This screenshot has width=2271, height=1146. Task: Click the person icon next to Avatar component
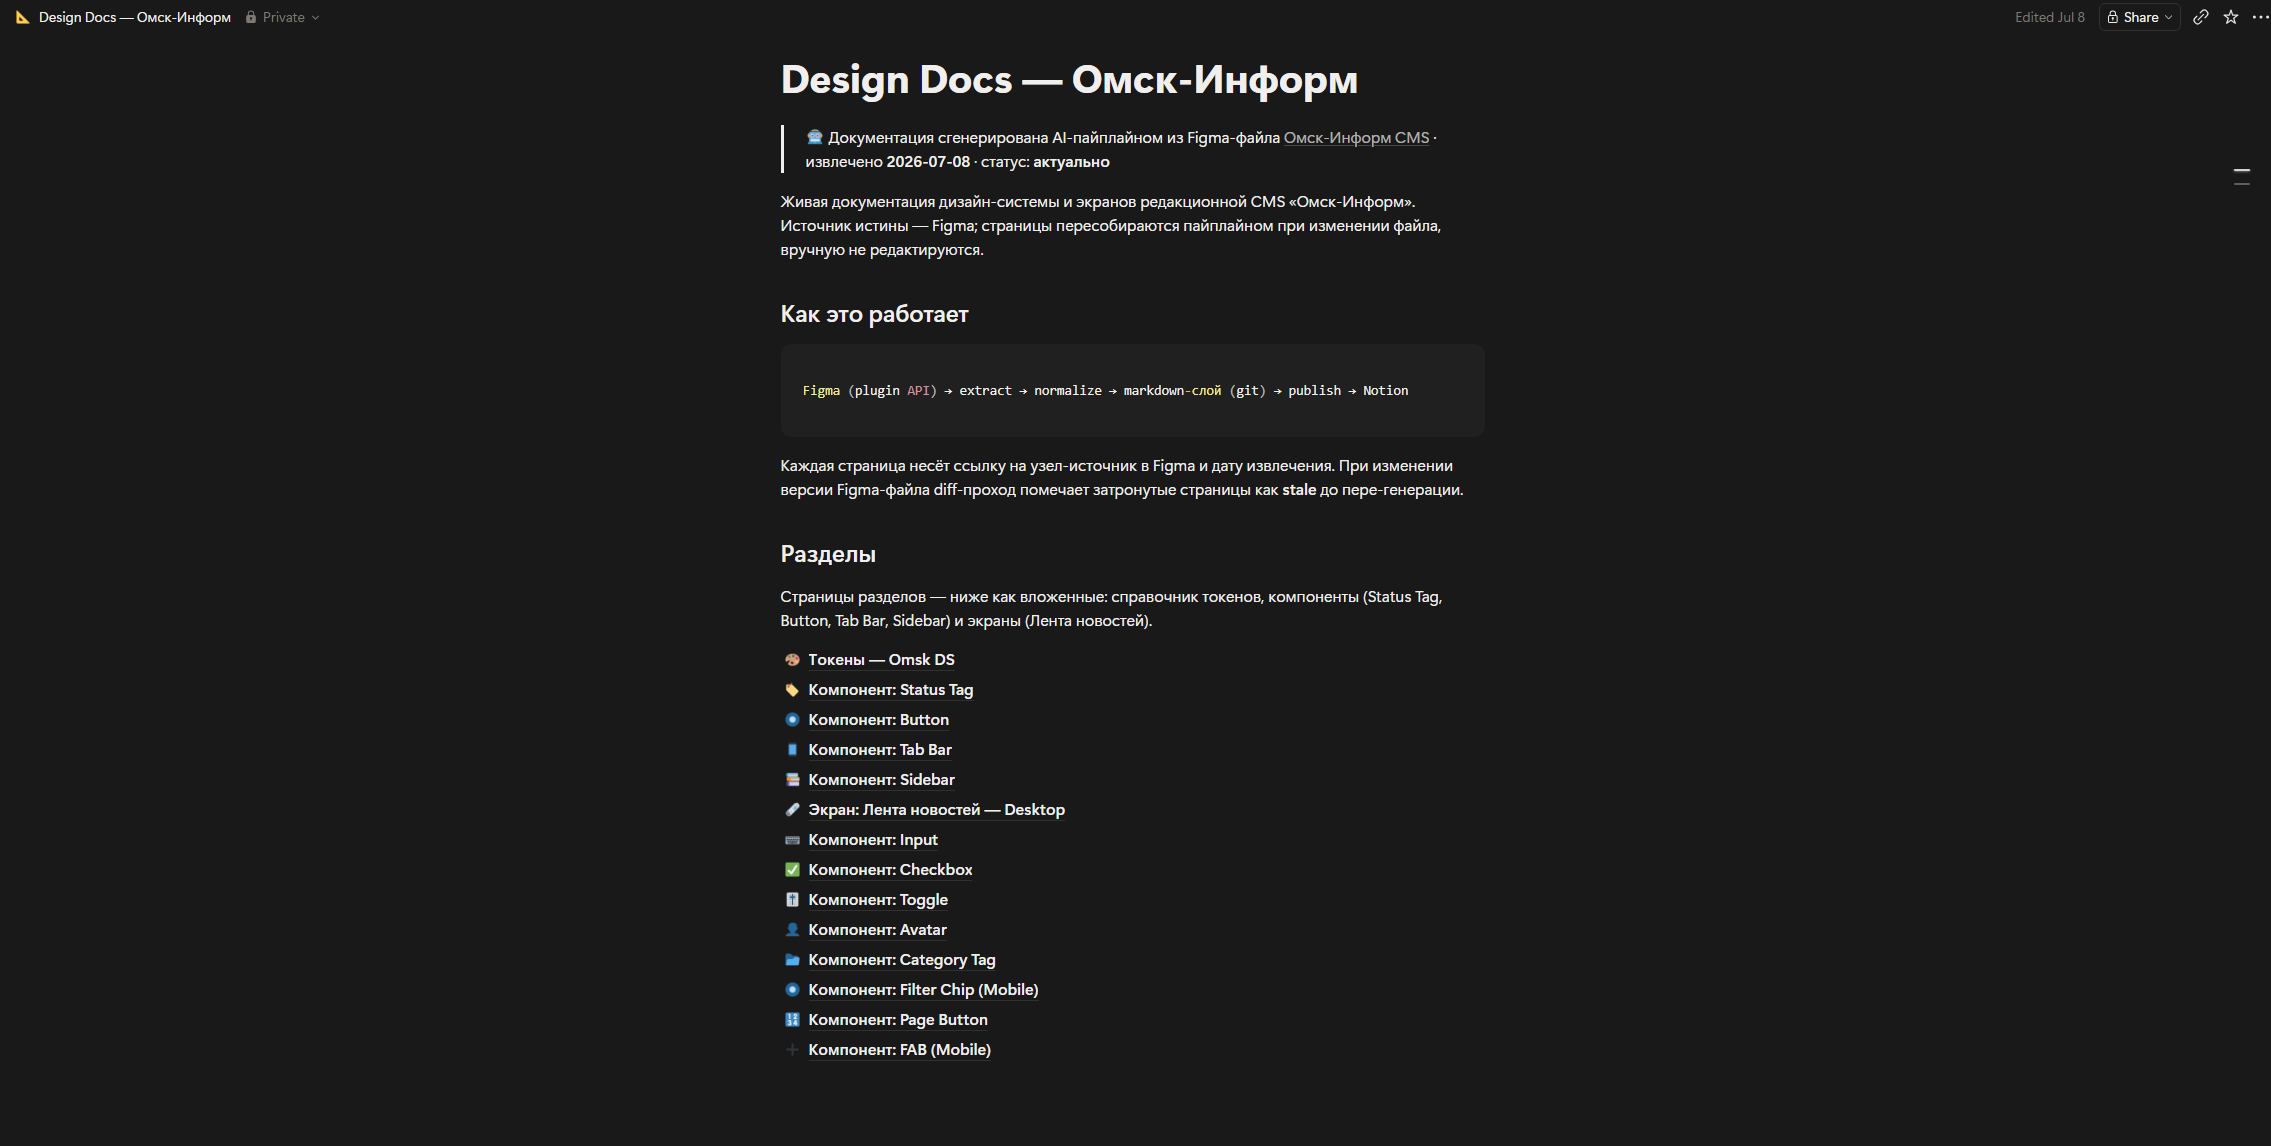792,930
